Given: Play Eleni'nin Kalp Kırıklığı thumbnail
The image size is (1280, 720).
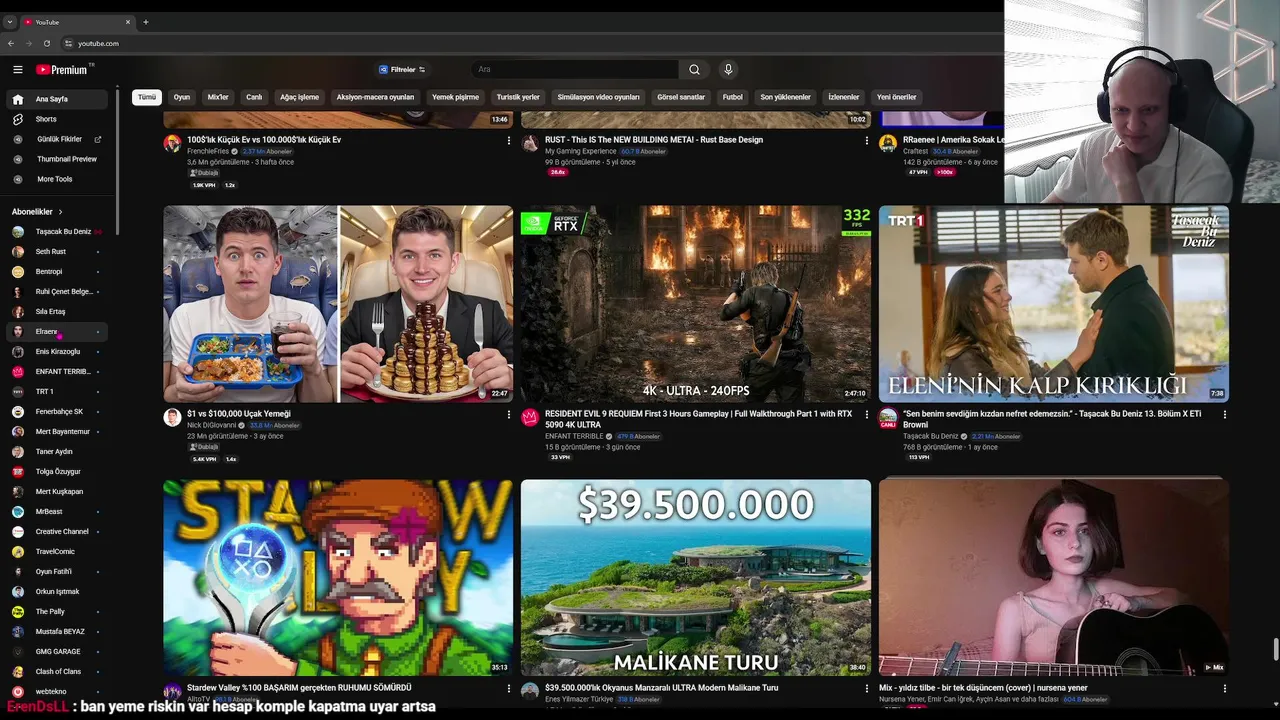Looking at the screenshot, I should point(1054,304).
